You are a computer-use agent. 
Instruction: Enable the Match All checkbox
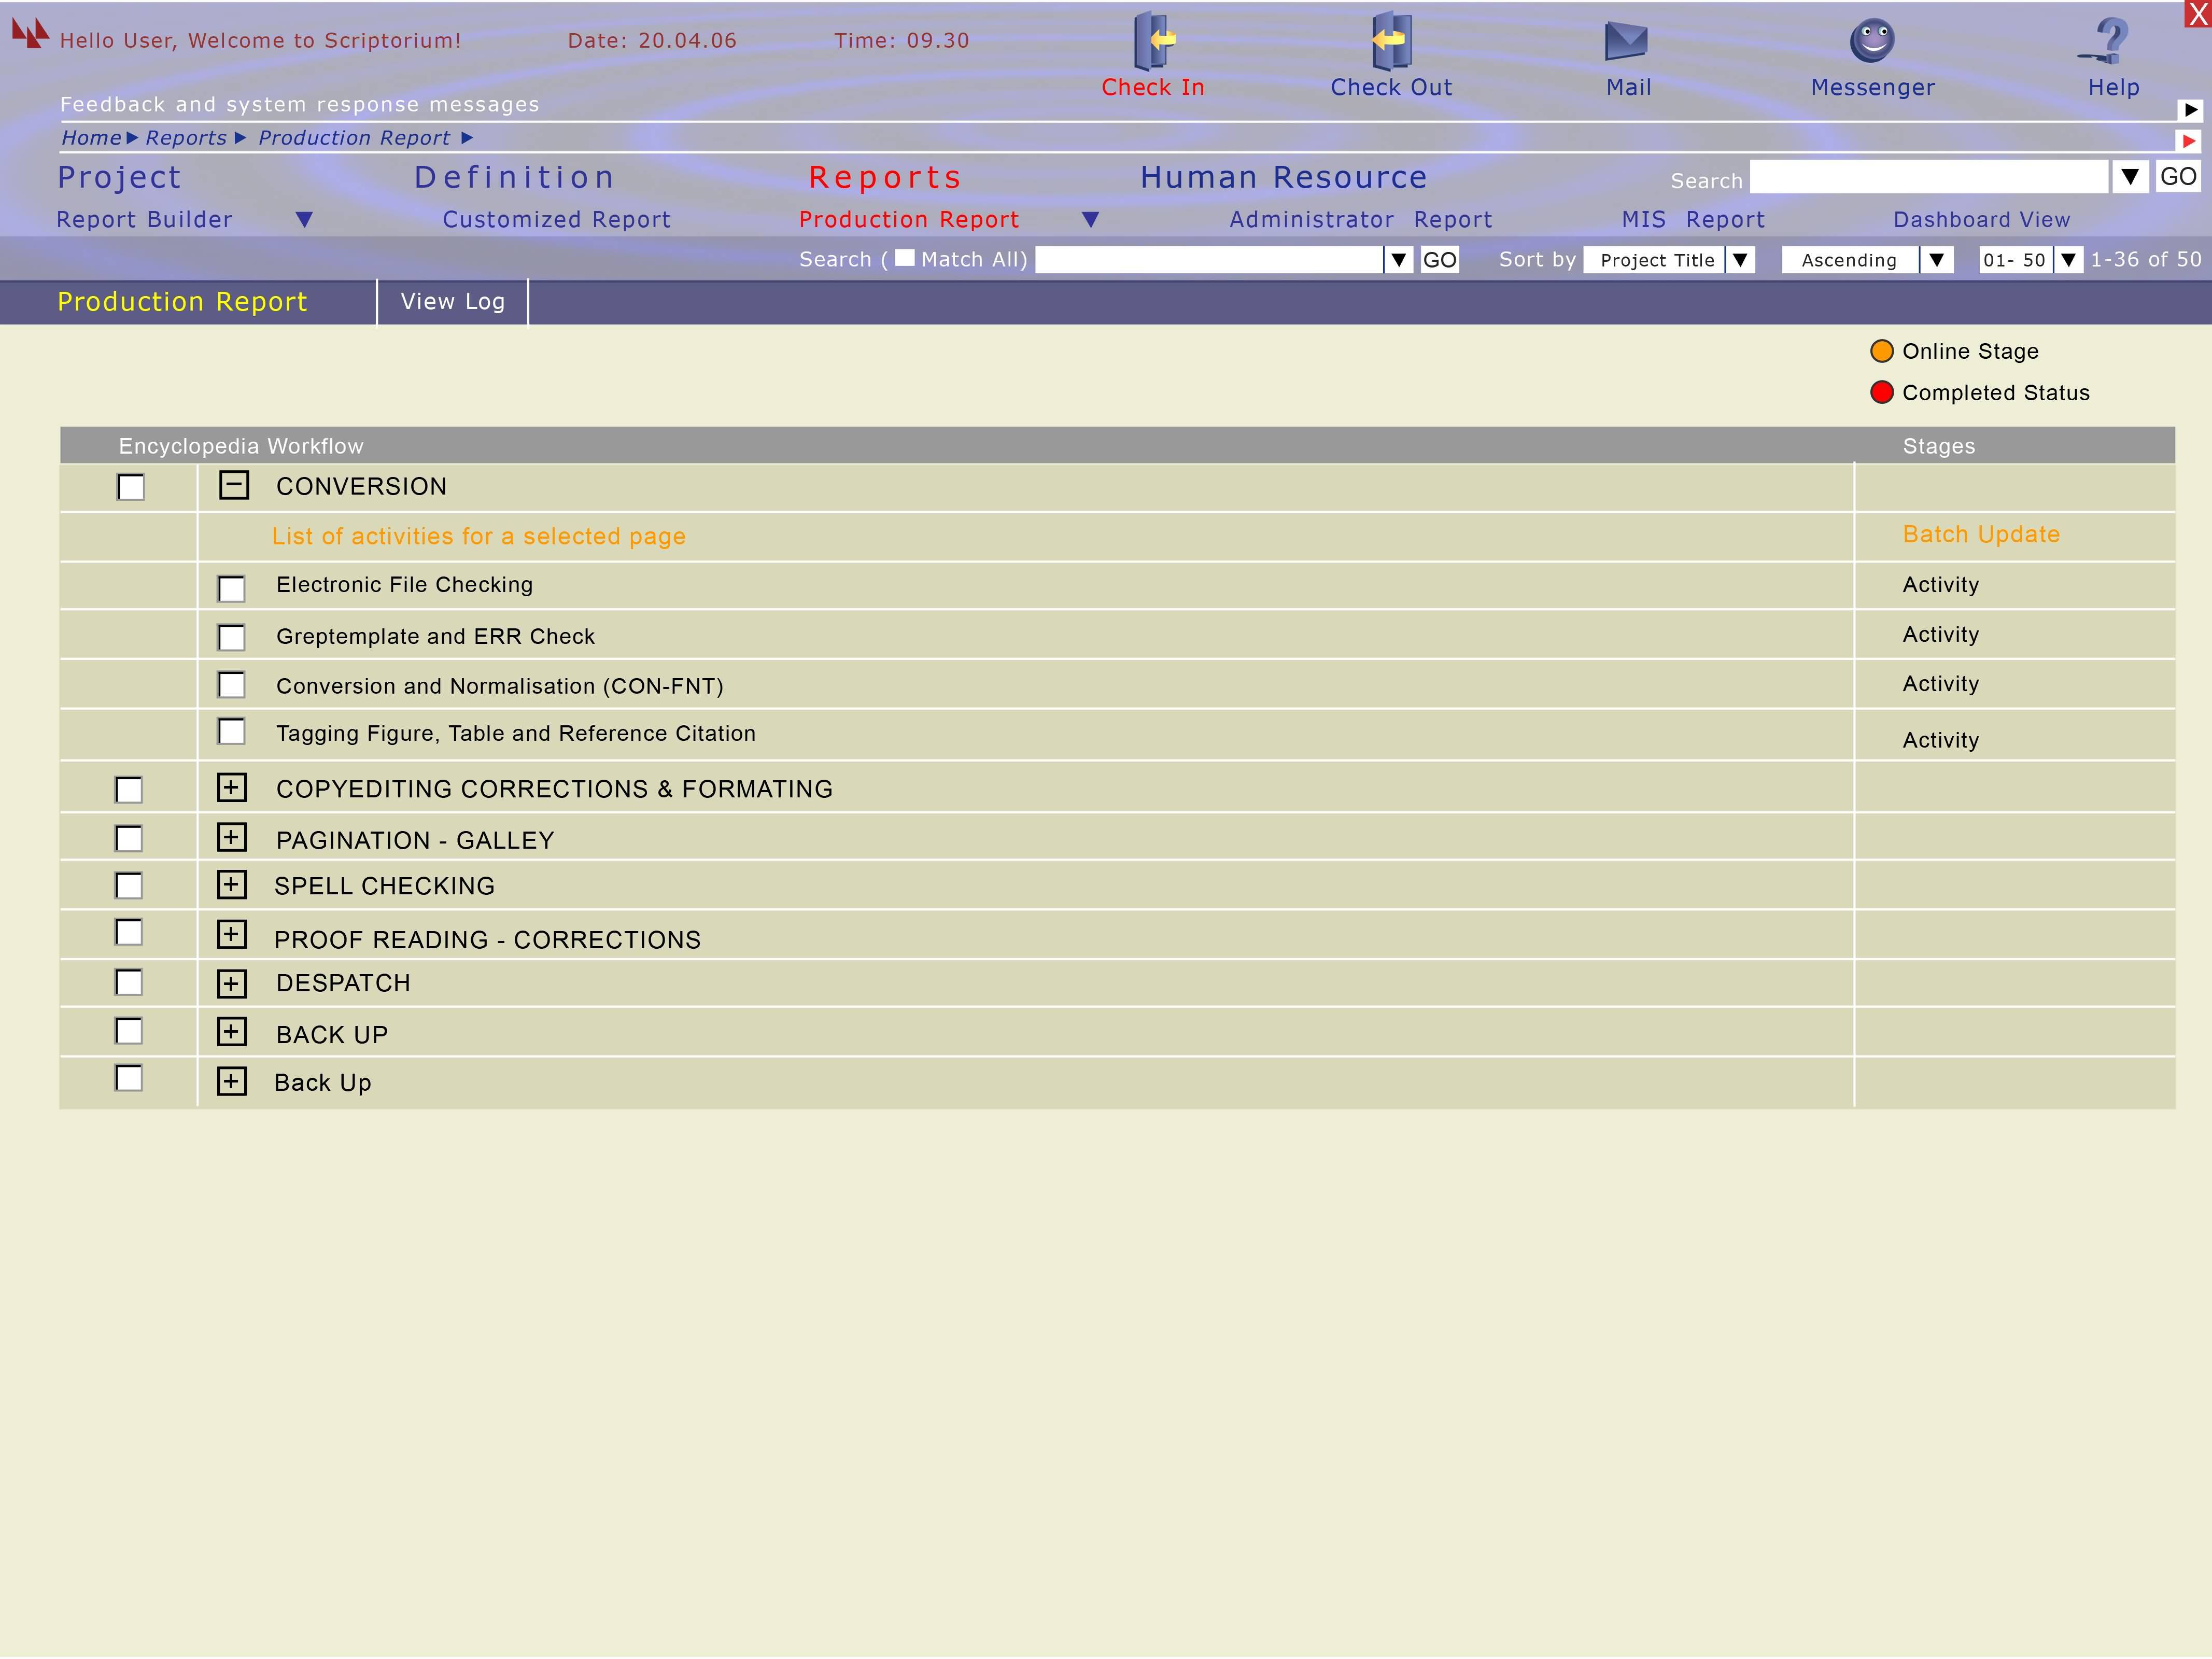pos(905,258)
